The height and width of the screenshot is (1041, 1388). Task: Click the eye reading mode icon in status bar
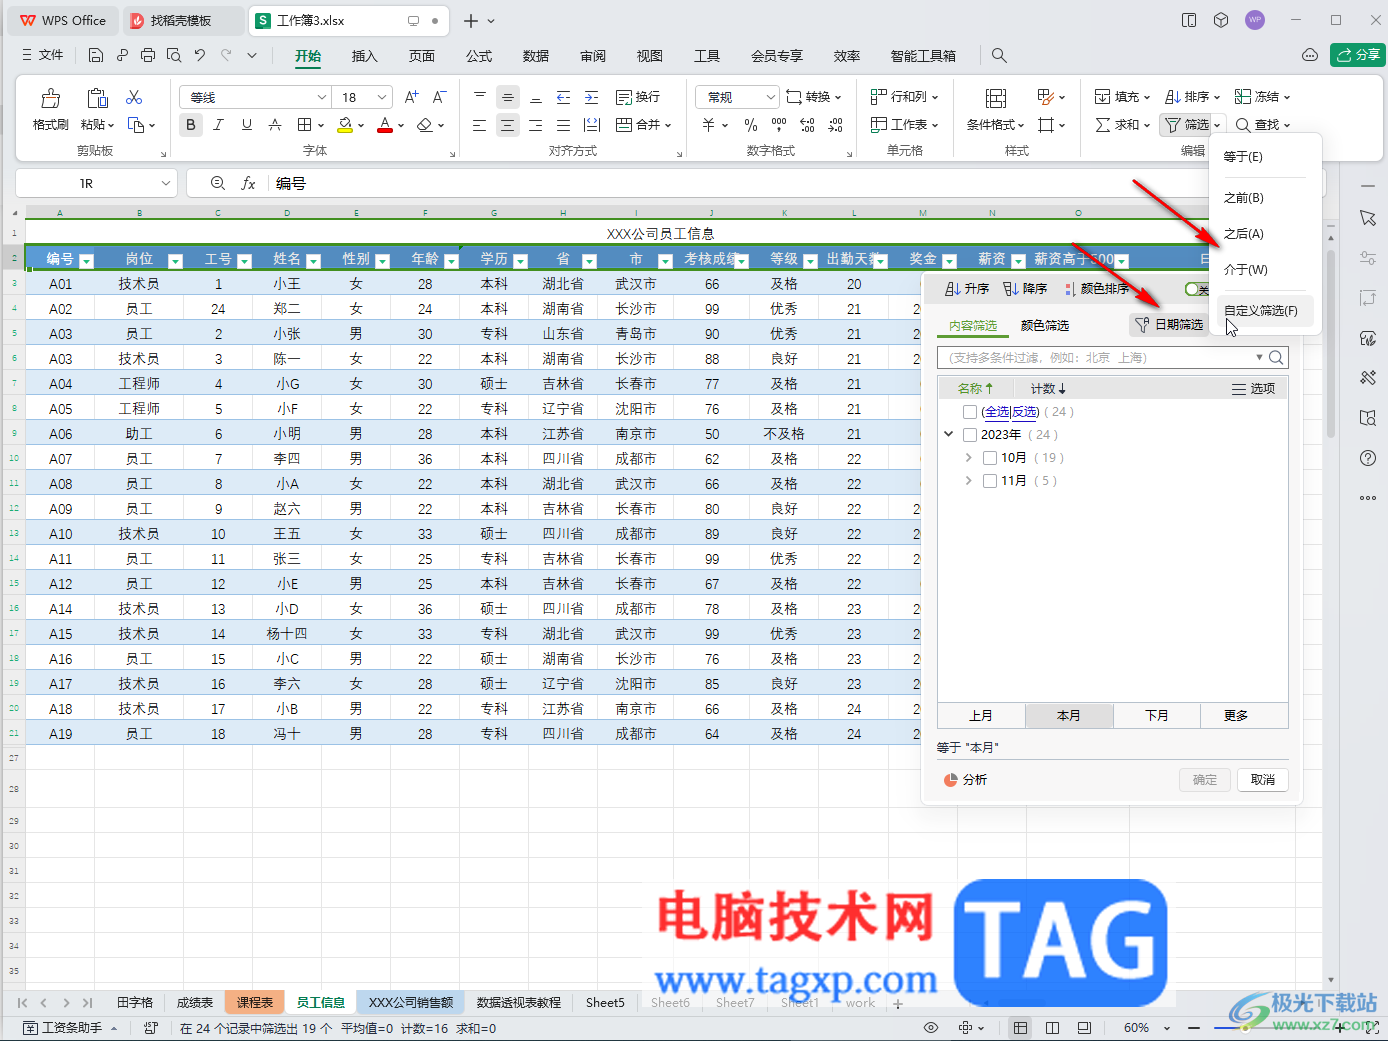(931, 1028)
